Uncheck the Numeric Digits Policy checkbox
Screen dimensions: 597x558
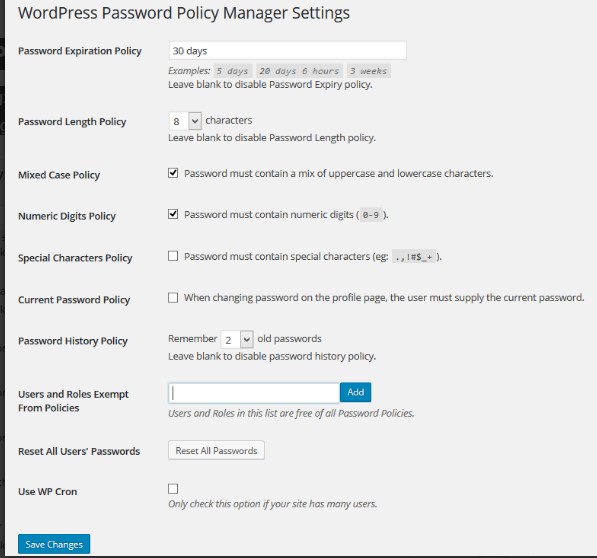(x=173, y=214)
